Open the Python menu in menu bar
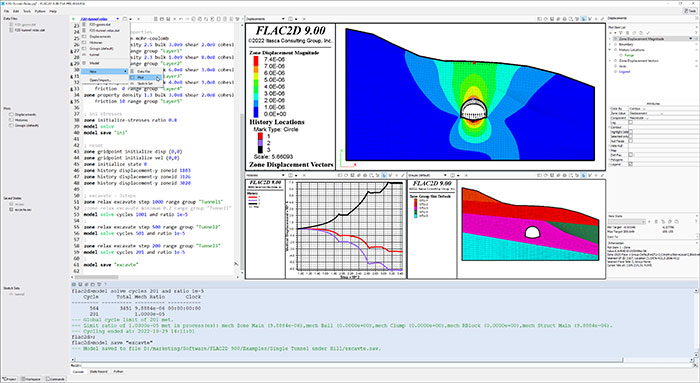Screen dimensions: 700x383 40,11
